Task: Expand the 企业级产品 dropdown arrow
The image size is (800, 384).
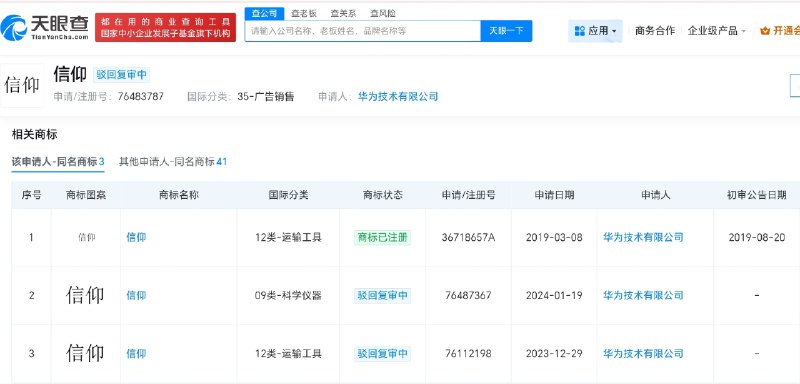Action: (743, 32)
